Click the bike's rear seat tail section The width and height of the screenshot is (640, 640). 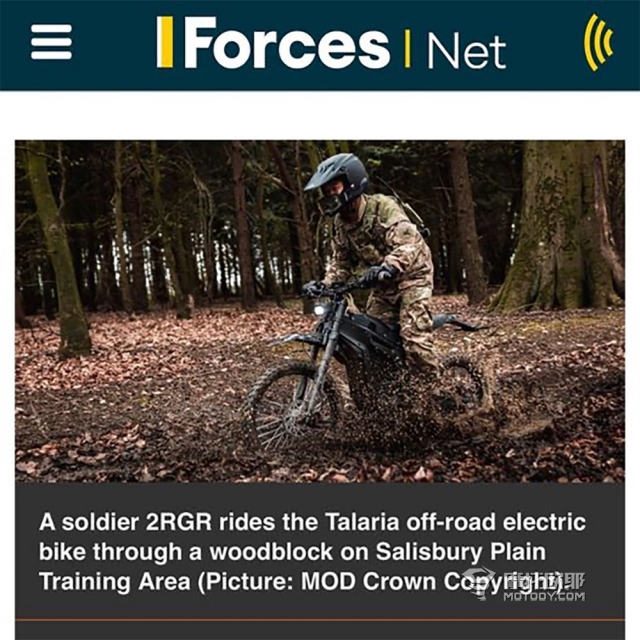tap(457, 321)
